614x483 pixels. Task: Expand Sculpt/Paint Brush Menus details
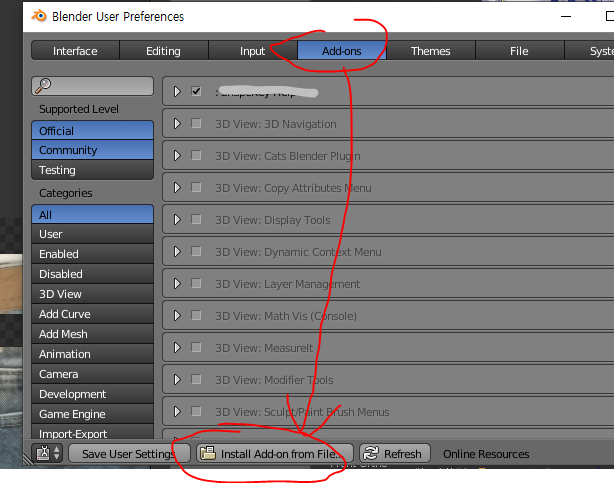[177, 411]
